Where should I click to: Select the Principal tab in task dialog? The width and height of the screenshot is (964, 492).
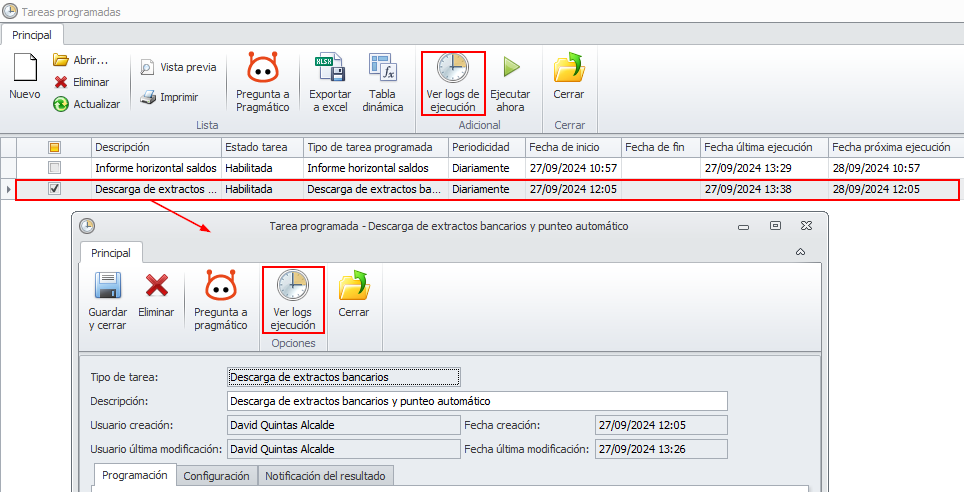click(111, 253)
